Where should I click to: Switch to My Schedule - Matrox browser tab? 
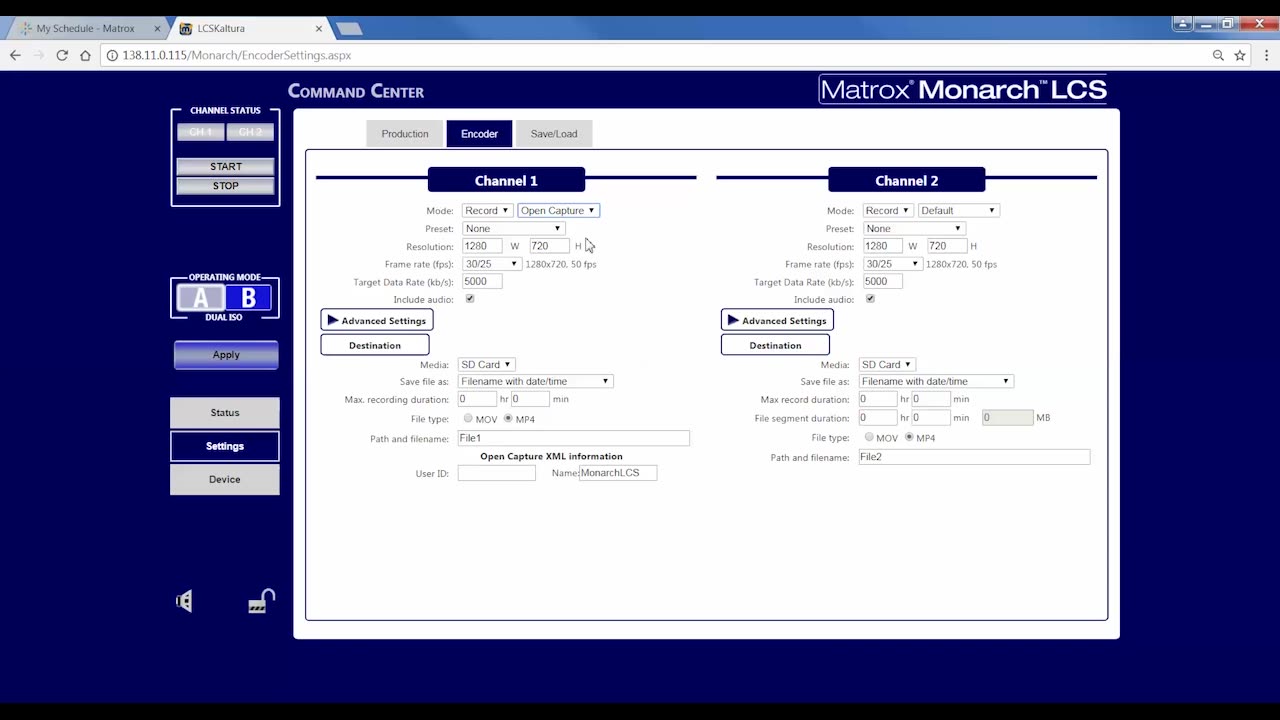coord(85,29)
